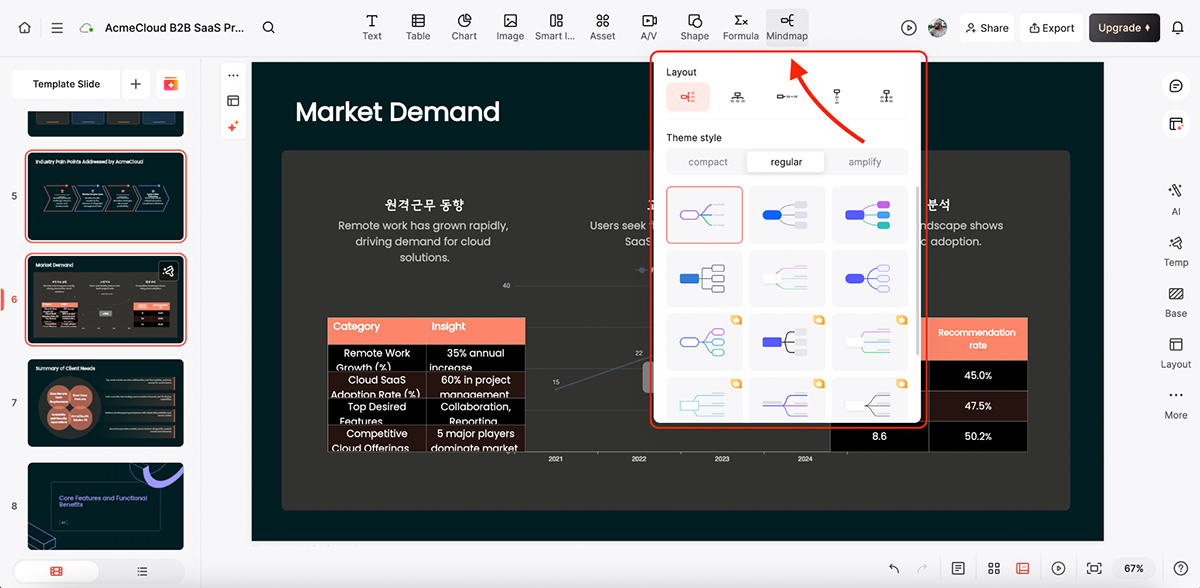
Task: Select slide 7, Summary of Client Needs
Action: [x=105, y=402]
